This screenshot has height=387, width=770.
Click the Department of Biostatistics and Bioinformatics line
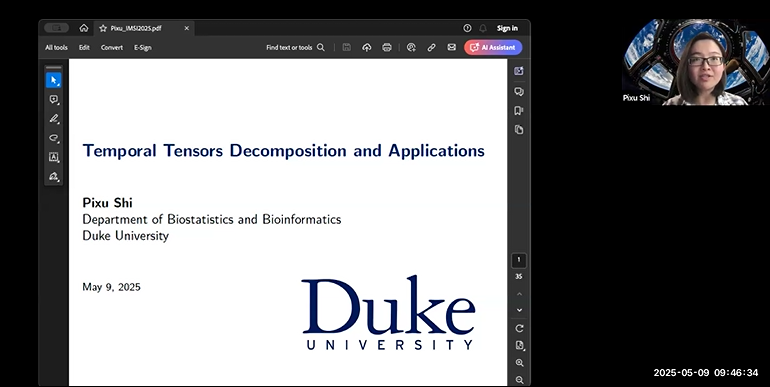coord(212,219)
